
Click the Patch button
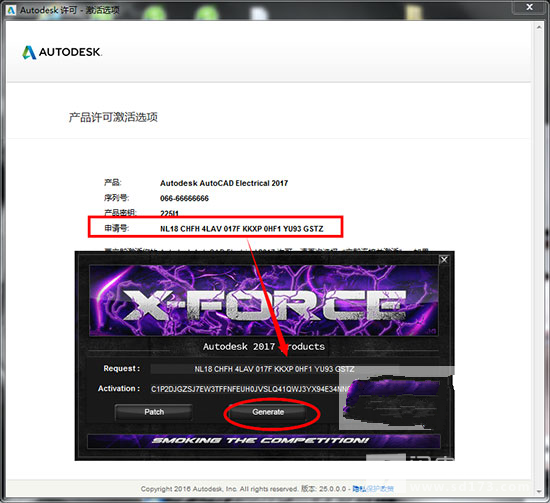[154, 412]
